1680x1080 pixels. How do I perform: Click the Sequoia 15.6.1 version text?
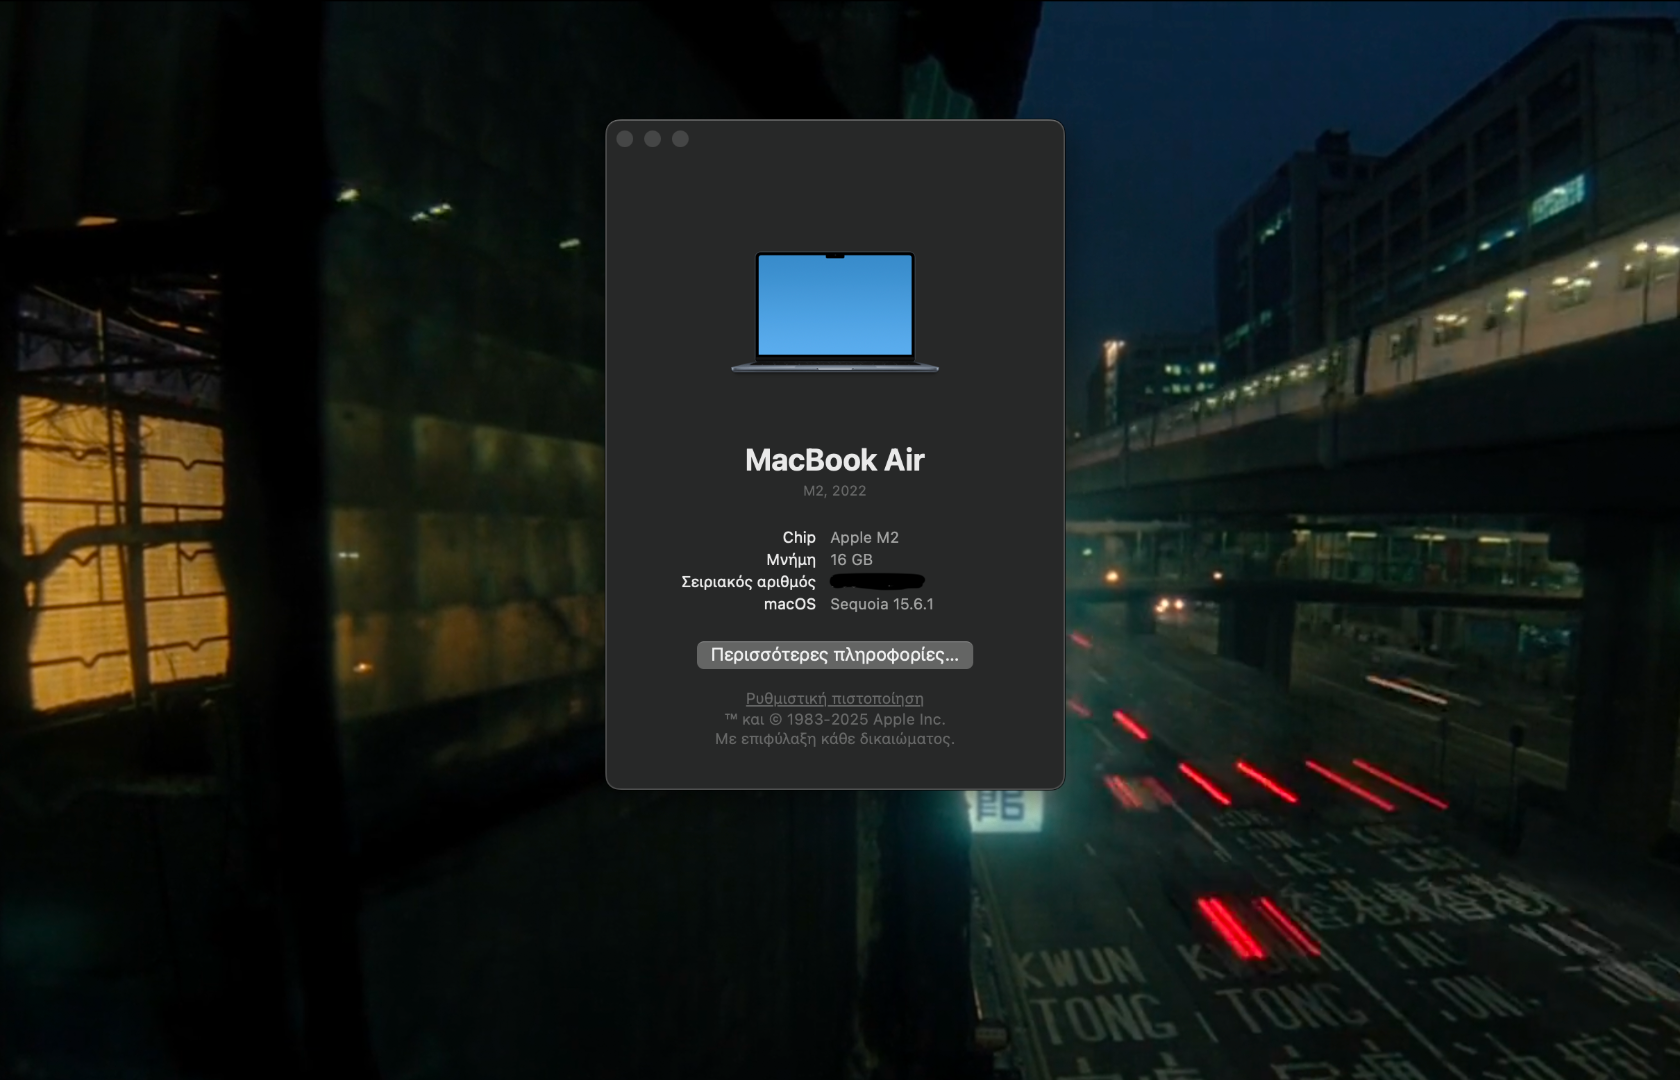881,604
